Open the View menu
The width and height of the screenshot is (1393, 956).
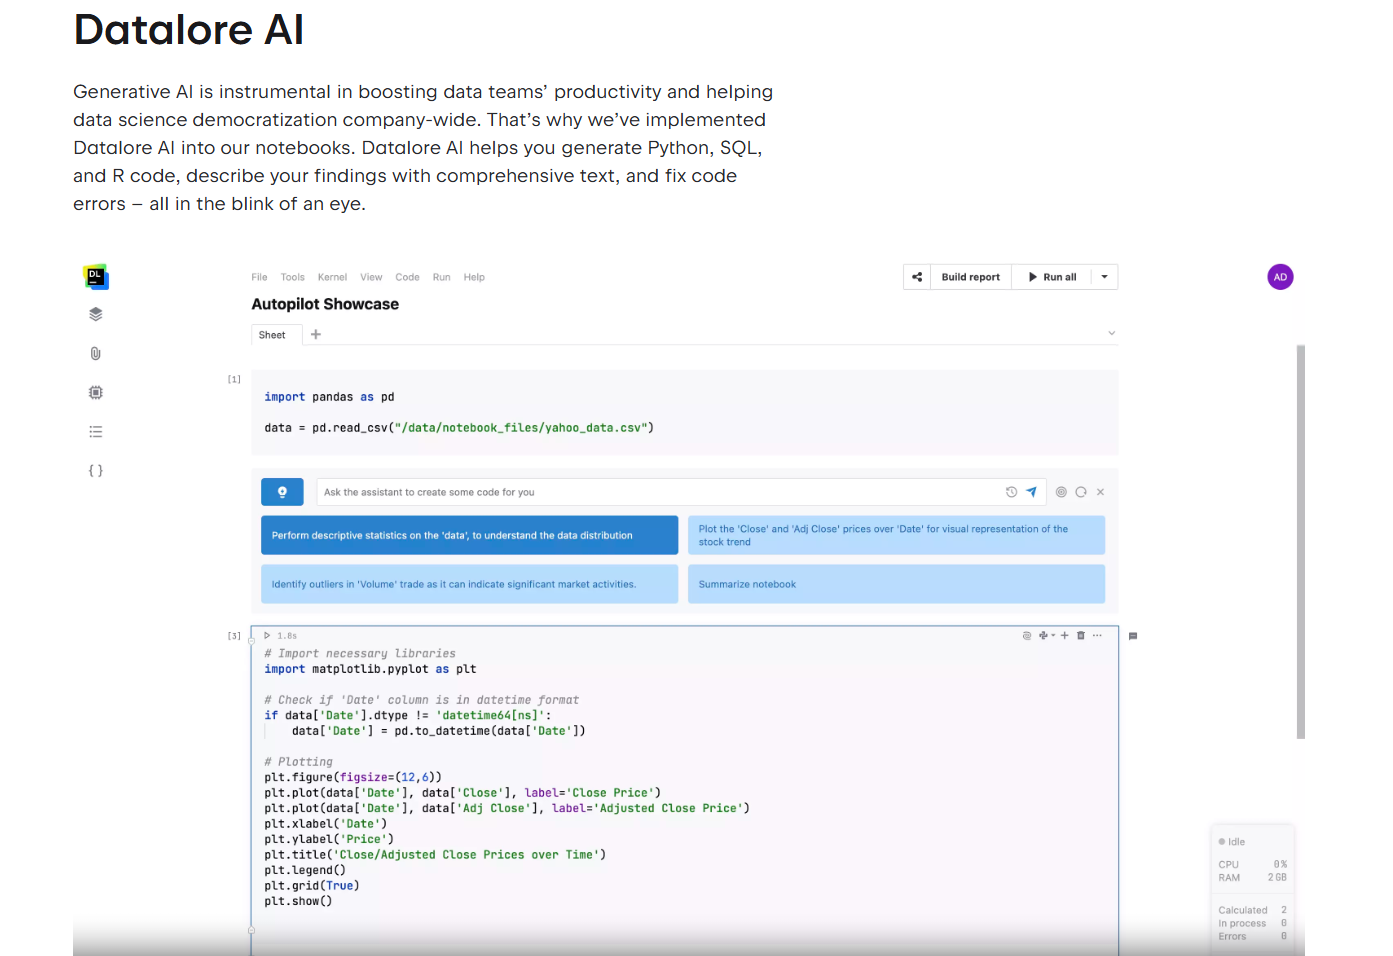click(371, 277)
